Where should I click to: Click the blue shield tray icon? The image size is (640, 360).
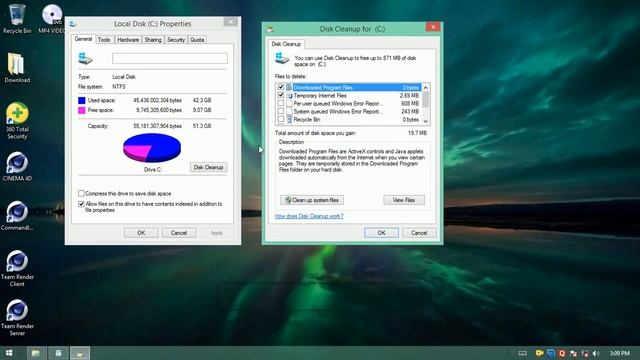pos(551,353)
